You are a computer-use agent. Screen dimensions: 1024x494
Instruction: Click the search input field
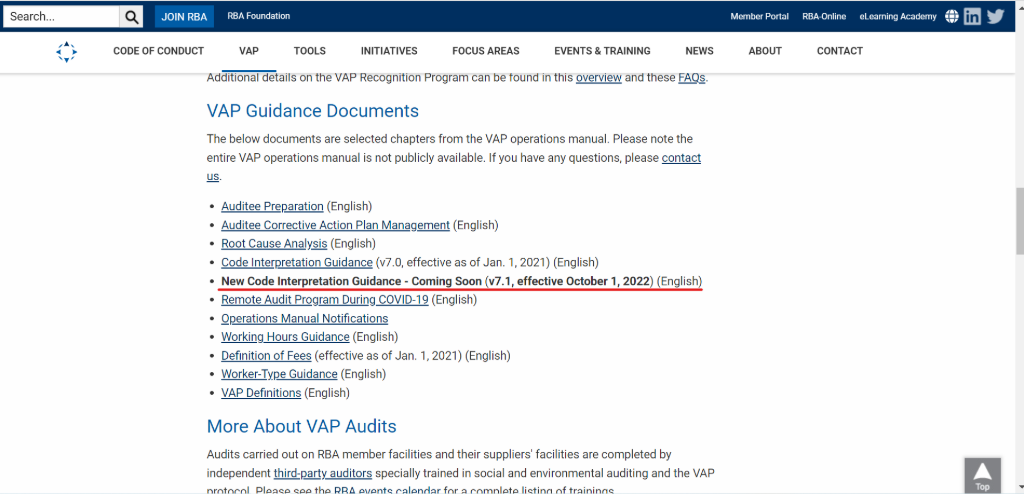61,17
